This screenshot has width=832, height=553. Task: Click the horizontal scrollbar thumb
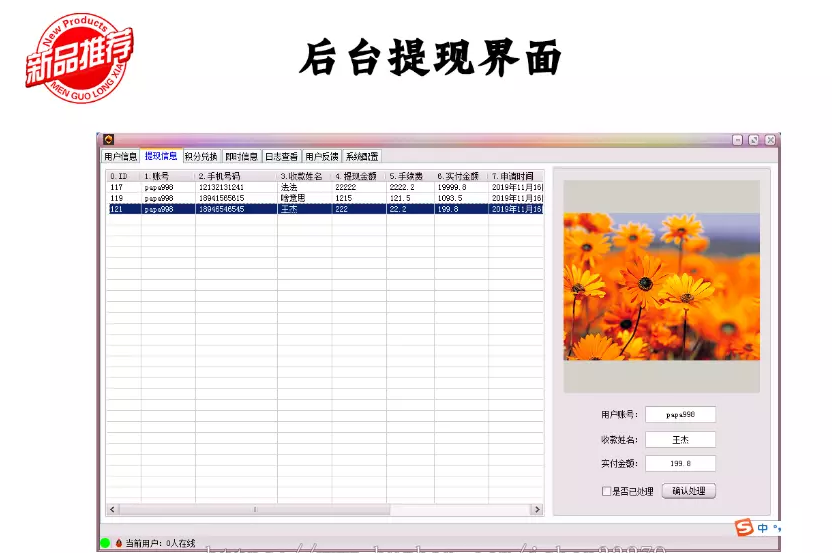point(255,509)
